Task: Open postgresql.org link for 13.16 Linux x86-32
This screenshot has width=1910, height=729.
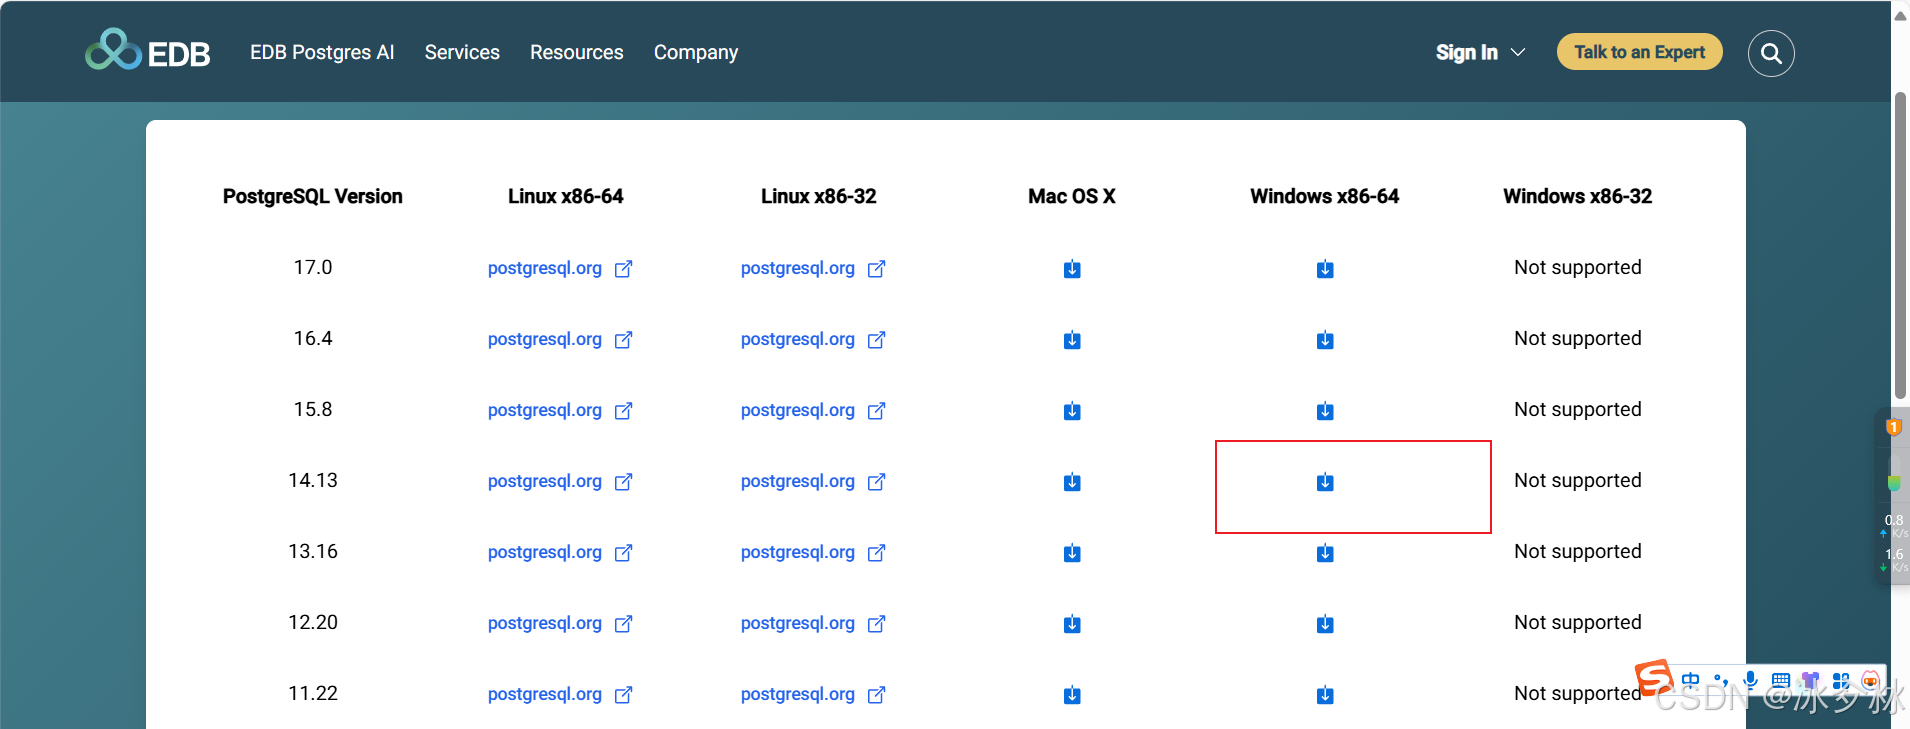Action: coord(813,552)
